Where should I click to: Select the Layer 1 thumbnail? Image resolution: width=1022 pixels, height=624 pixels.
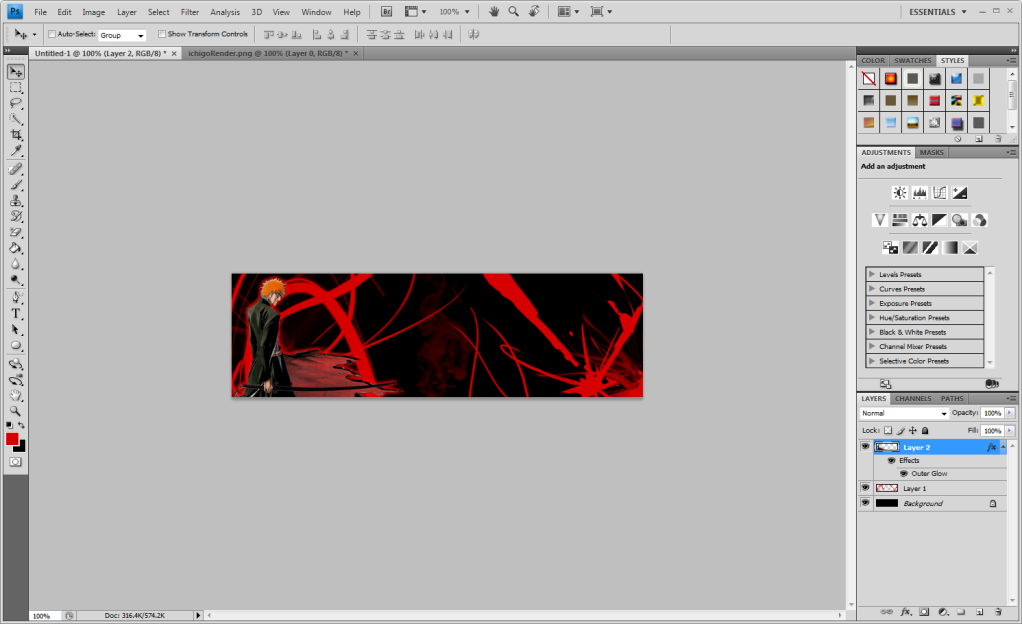886,488
